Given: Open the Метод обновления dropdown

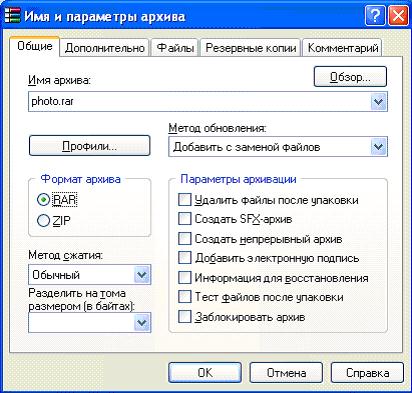Looking at the screenshot, I should 378,147.
